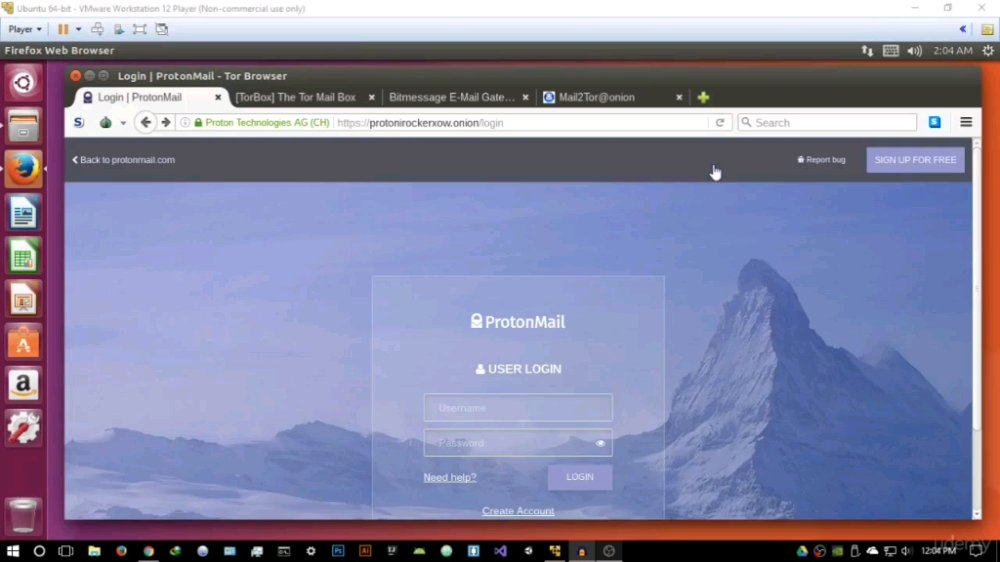Open Ubuntu Software Center icon
1000x562 pixels.
click(x=23, y=343)
